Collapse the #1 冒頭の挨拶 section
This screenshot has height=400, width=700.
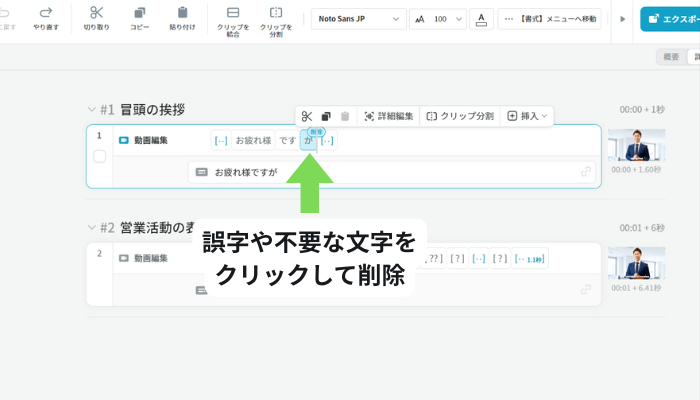click(x=92, y=109)
